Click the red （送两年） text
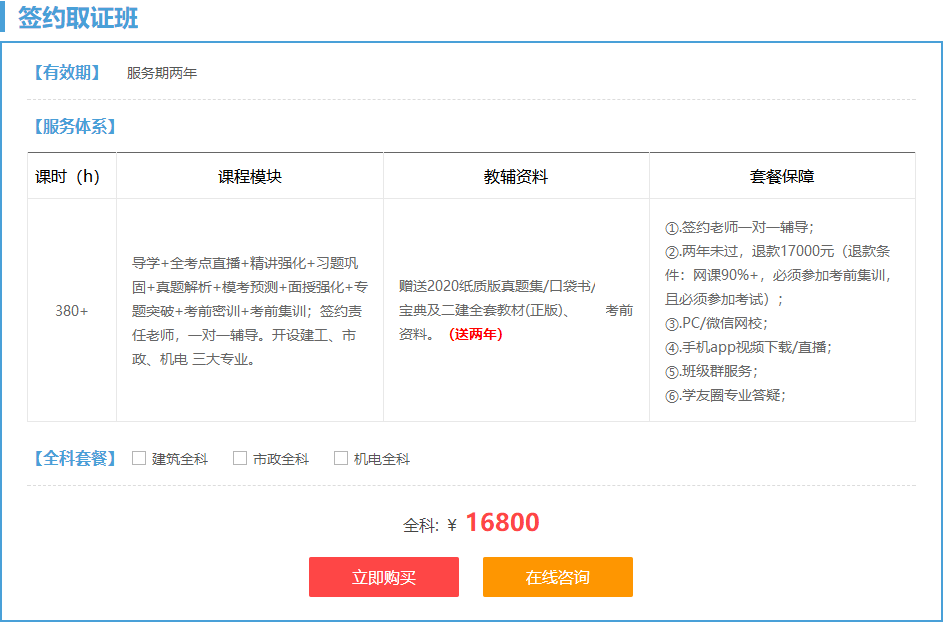Image resolution: width=946 pixels, height=625 pixels. click(475, 334)
